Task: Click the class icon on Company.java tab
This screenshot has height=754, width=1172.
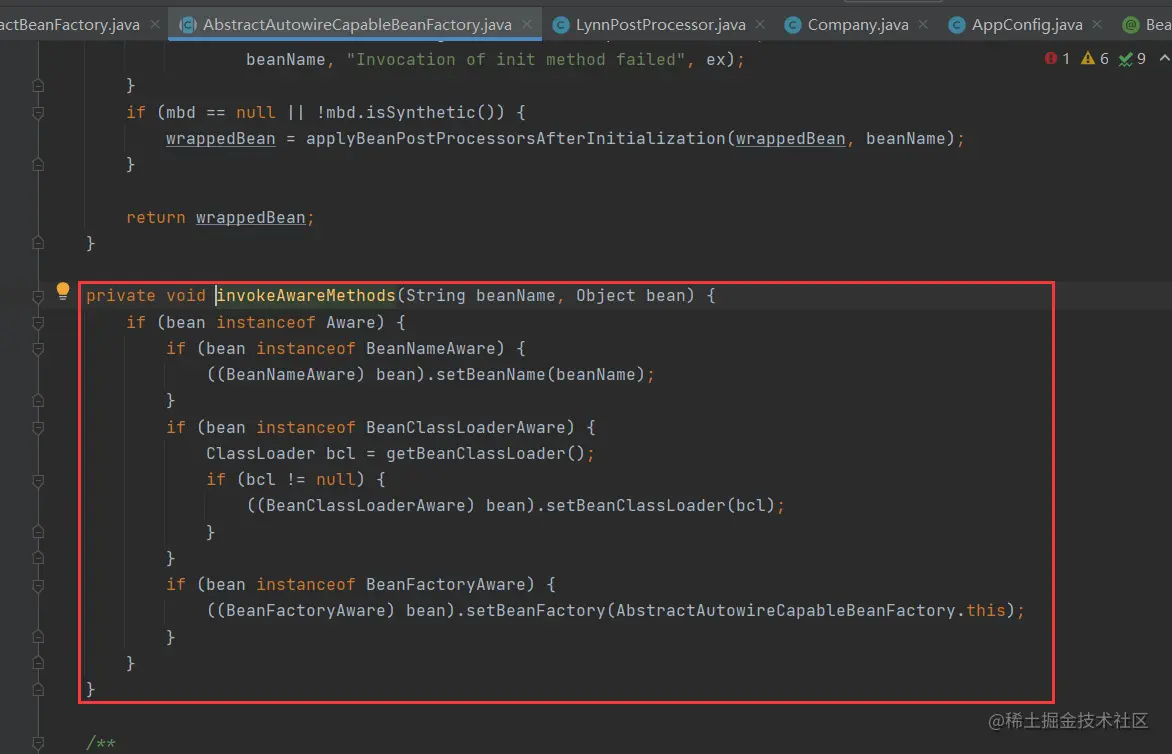Action: 793,25
